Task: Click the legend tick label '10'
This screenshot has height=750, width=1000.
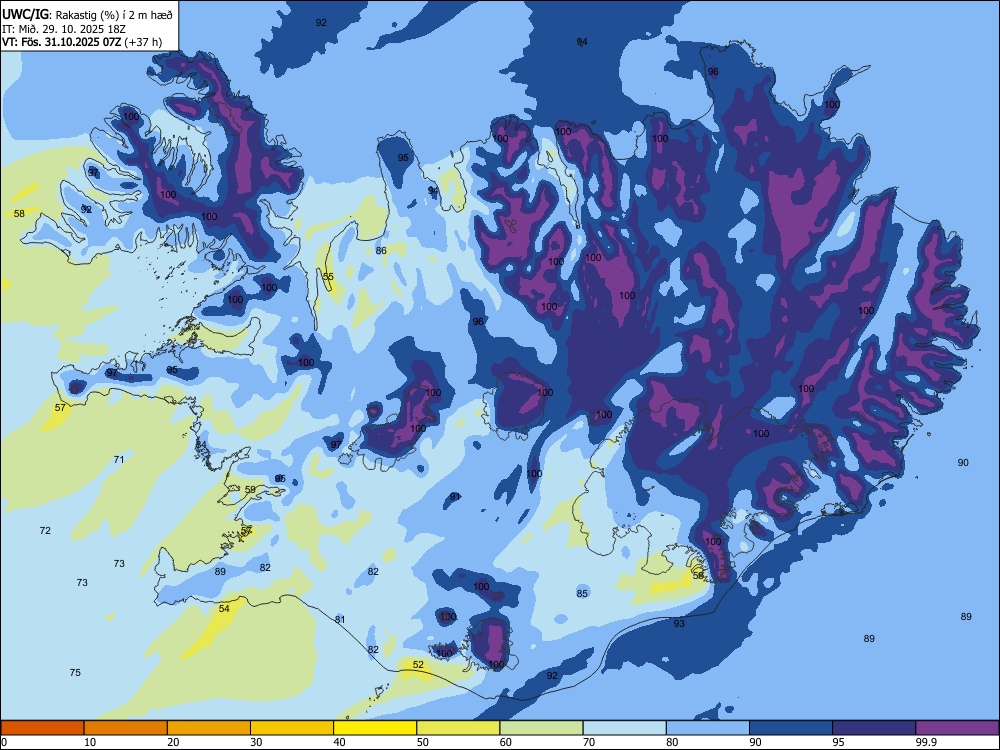Action: pos(90,742)
